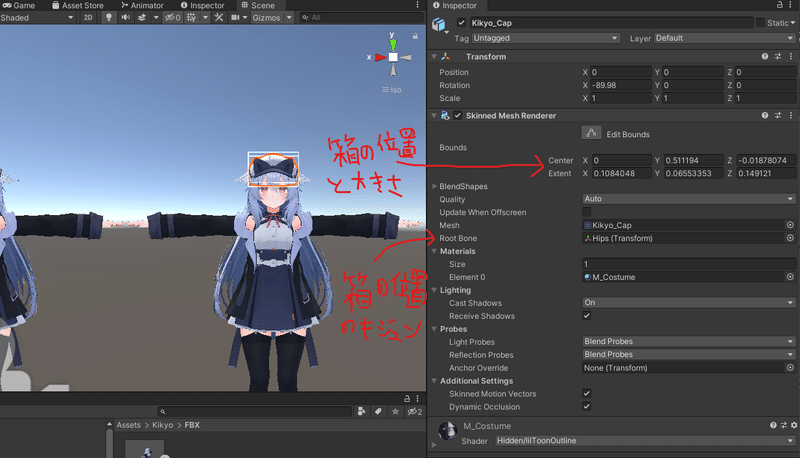This screenshot has height=458, width=800.
Task: Expand the BlendShapes foldout
Action: pos(434,186)
